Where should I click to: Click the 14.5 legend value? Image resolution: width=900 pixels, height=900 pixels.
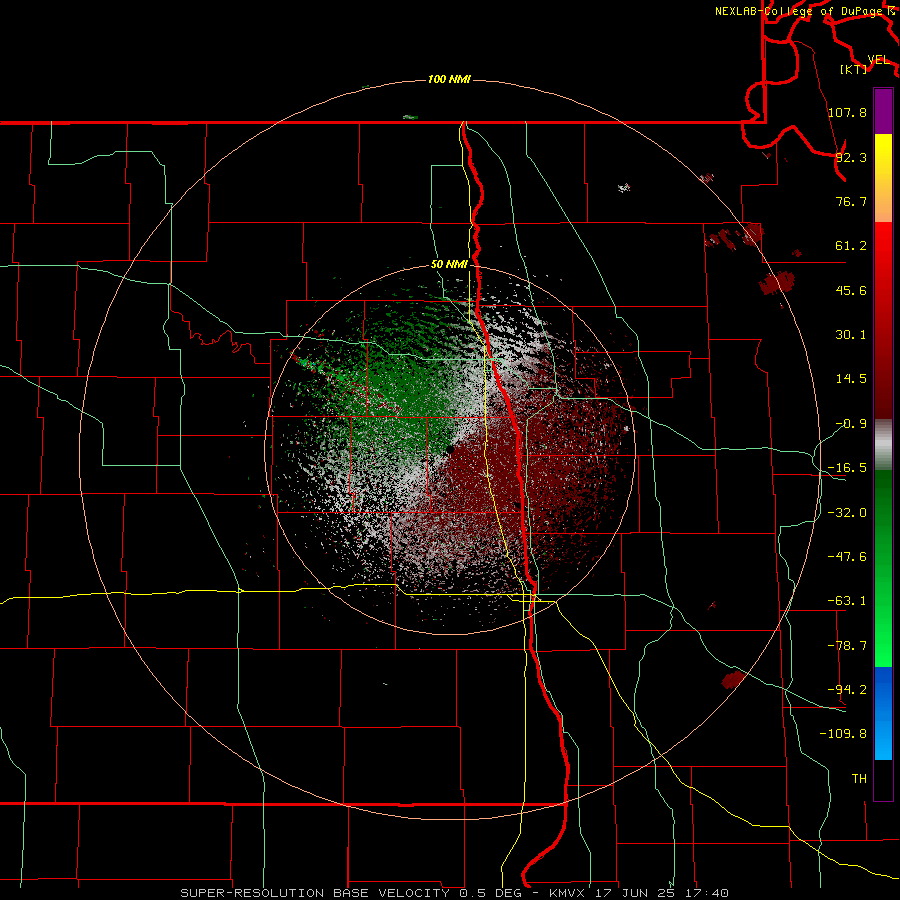coord(851,379)
